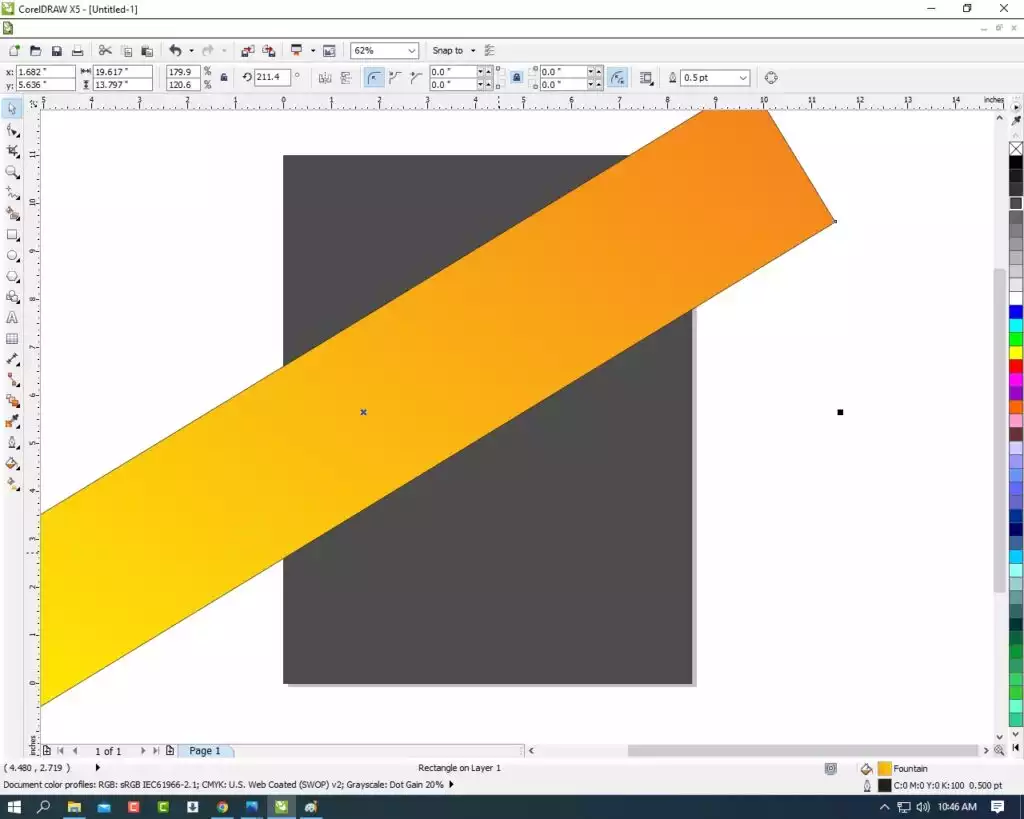1024x819 pixels.
Task: Open the Welcome screen button
Action: (x=329, y=50)
